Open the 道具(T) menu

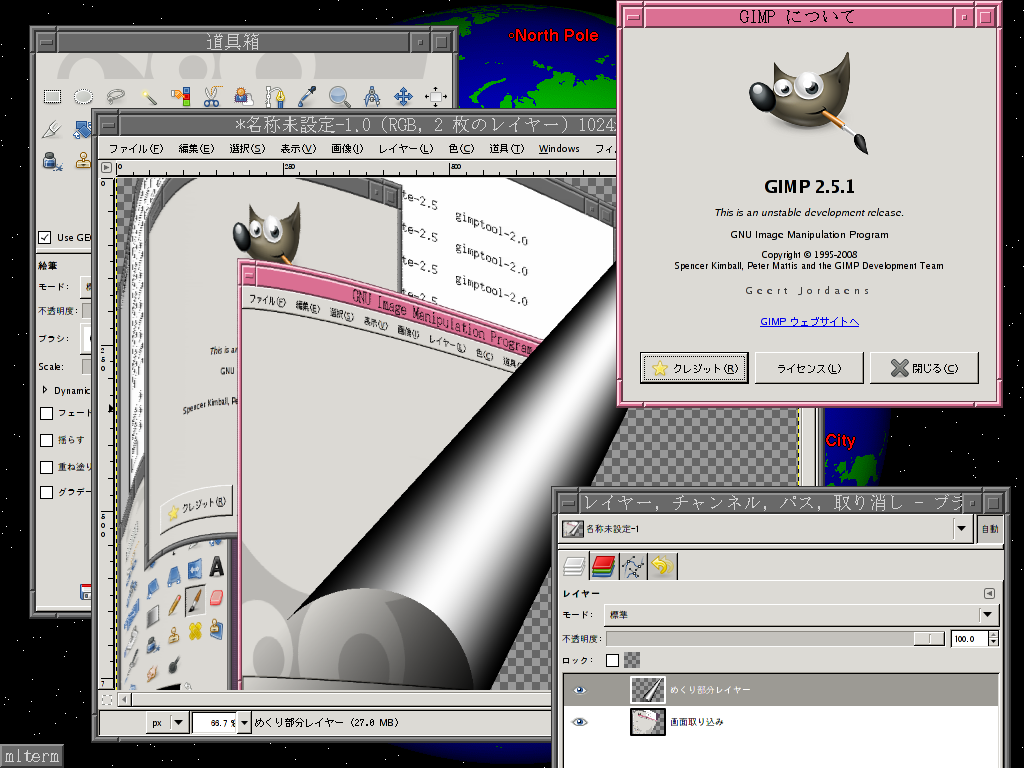[507, 149]
